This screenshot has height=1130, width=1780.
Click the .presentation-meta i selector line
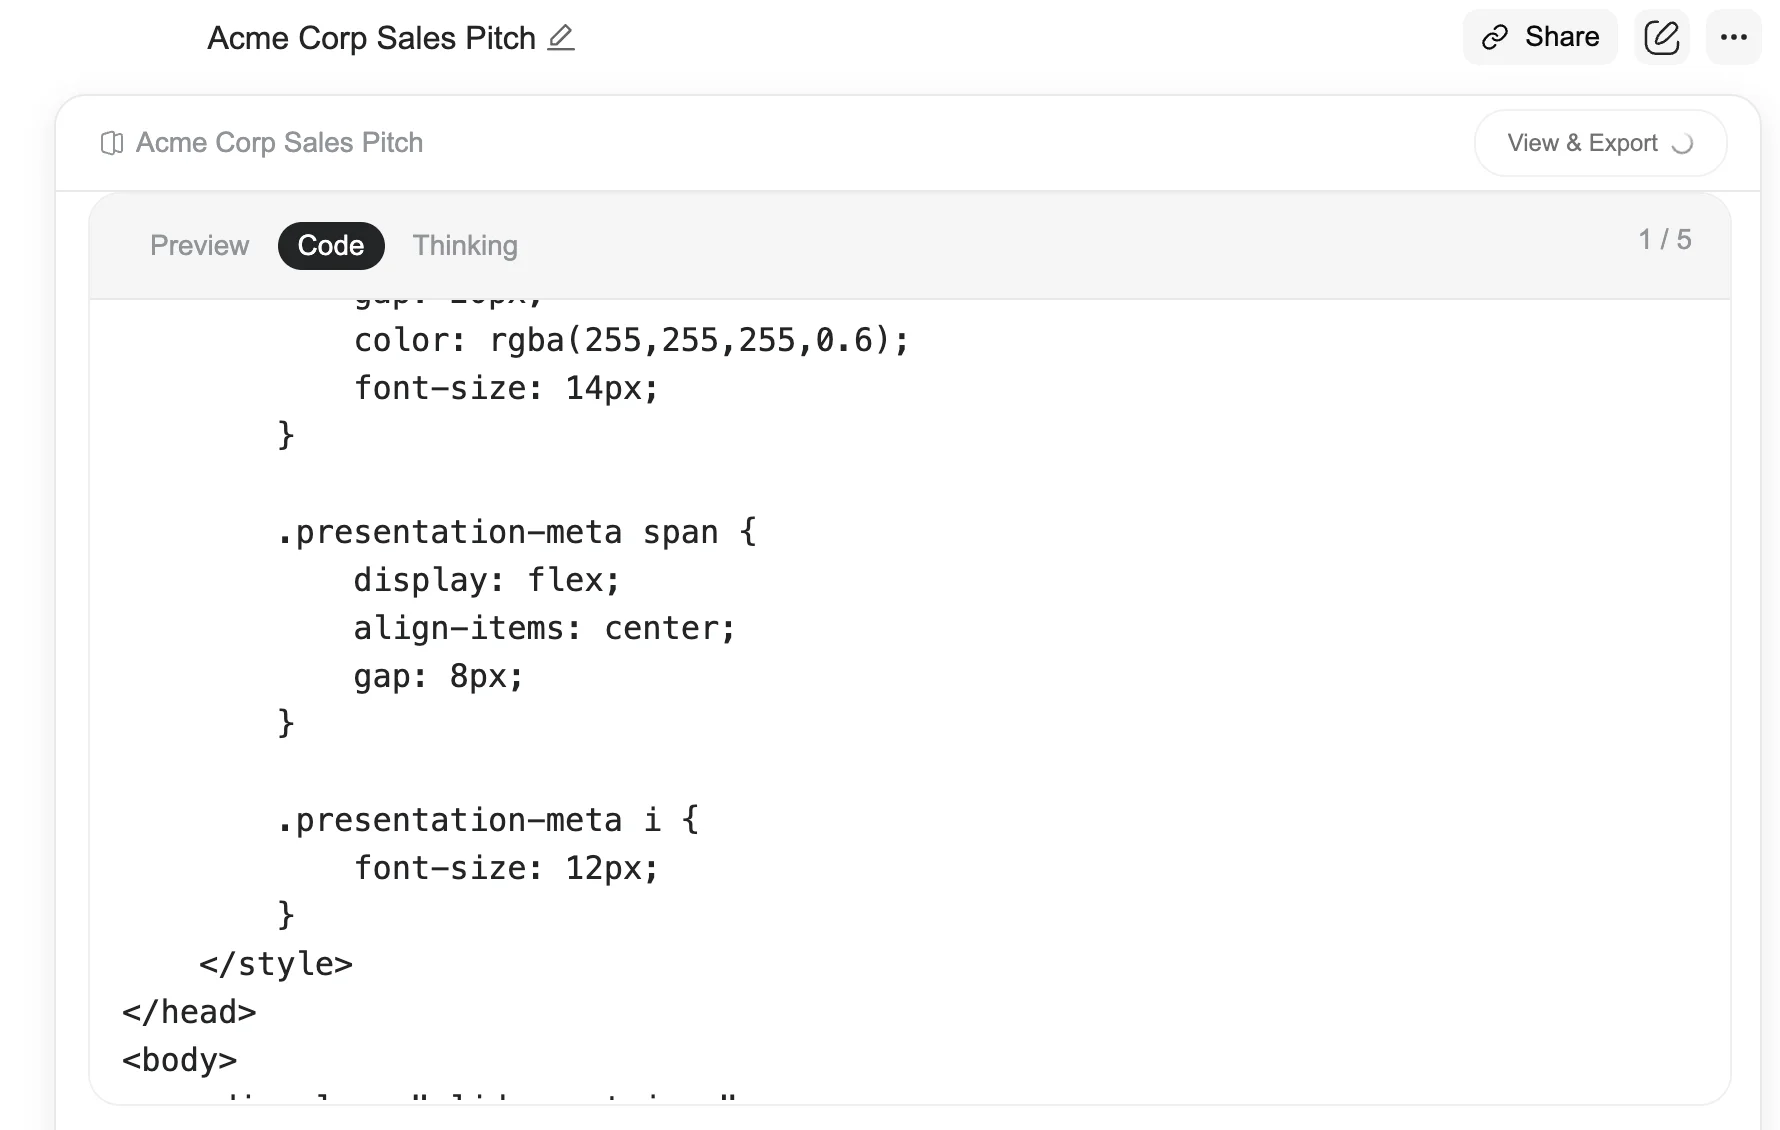[x=487, y=820]
